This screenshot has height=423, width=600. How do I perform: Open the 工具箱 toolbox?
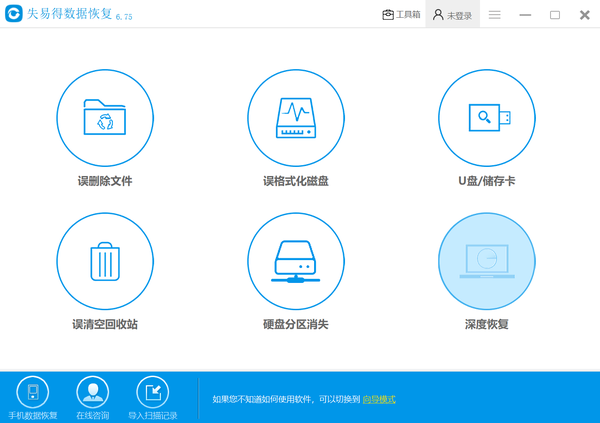click(x=401, y=15)
